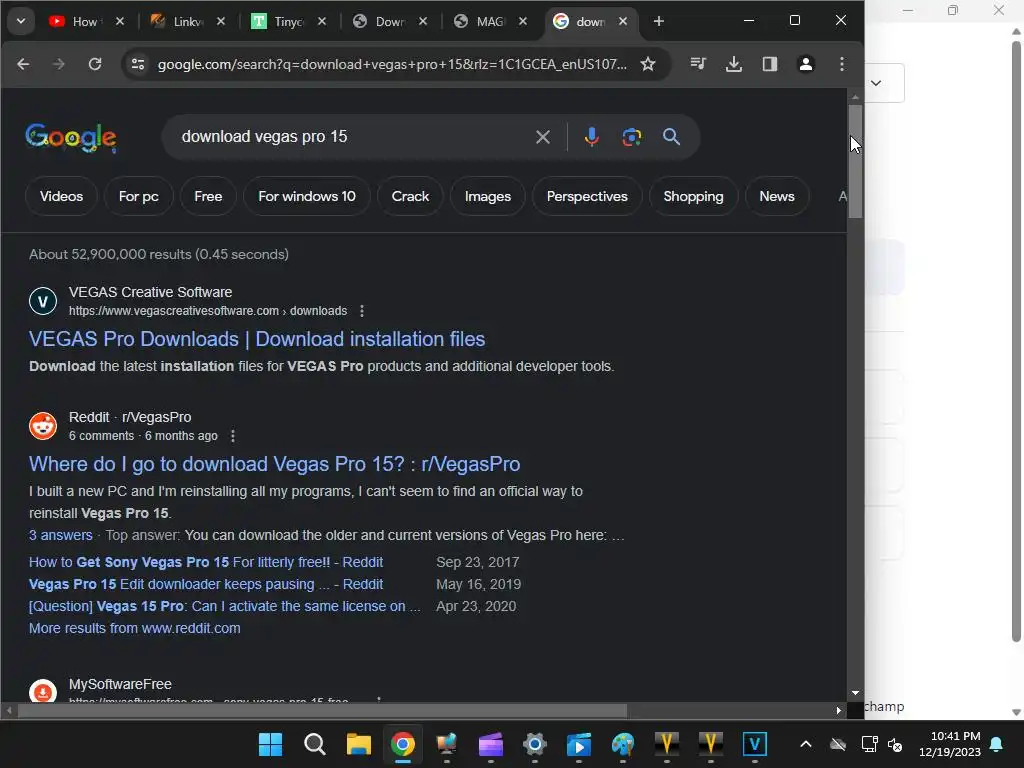Open Settings gear in taskbar
This screenshot has width=1024, height=768.
coord(534,744)
